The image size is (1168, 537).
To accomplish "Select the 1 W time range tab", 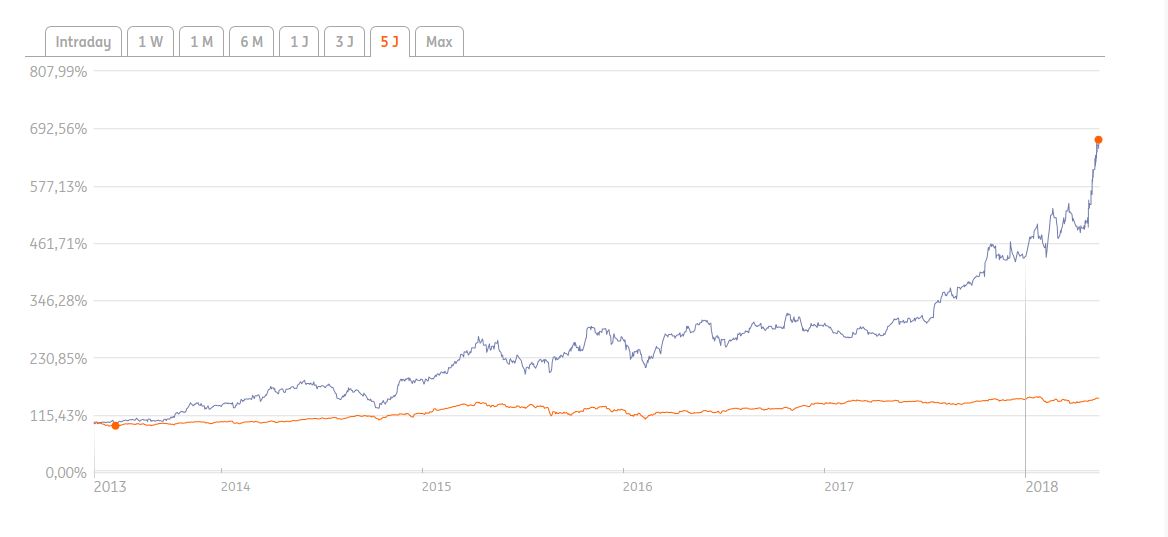I will pos(150,42).
